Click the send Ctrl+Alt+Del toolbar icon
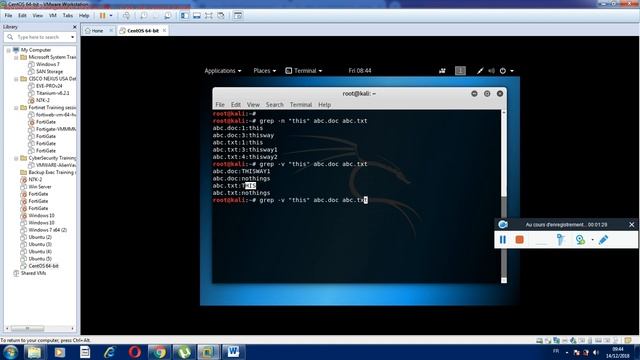The width and height of the screenshot is (640, 360). 127,16
